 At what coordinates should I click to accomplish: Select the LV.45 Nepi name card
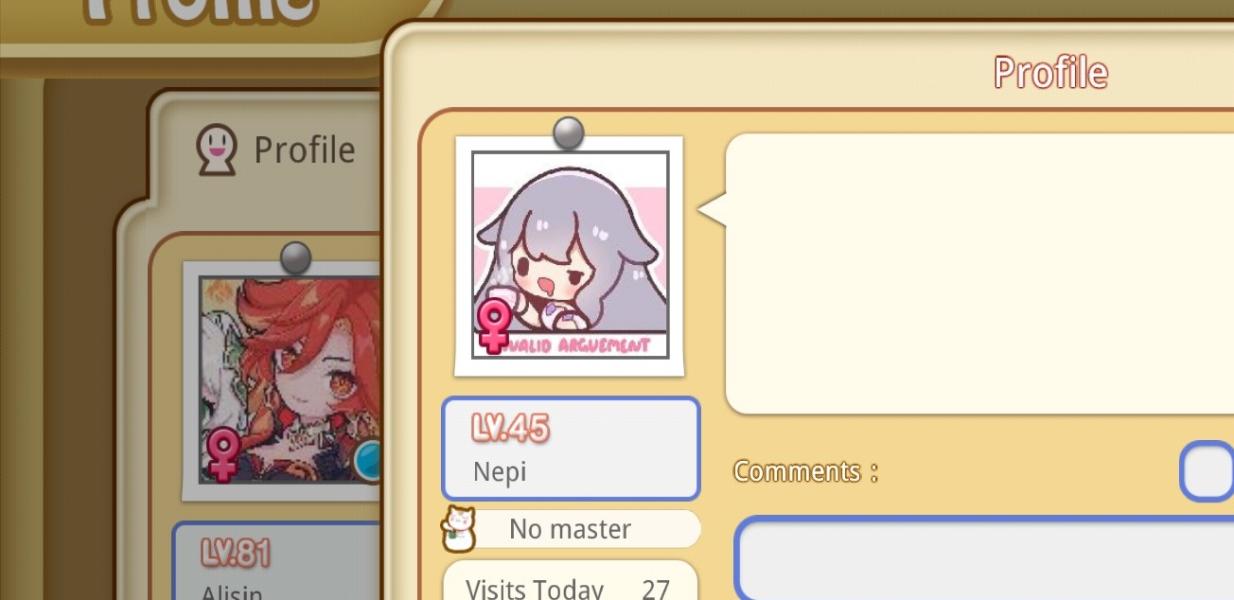click(570, 449)
